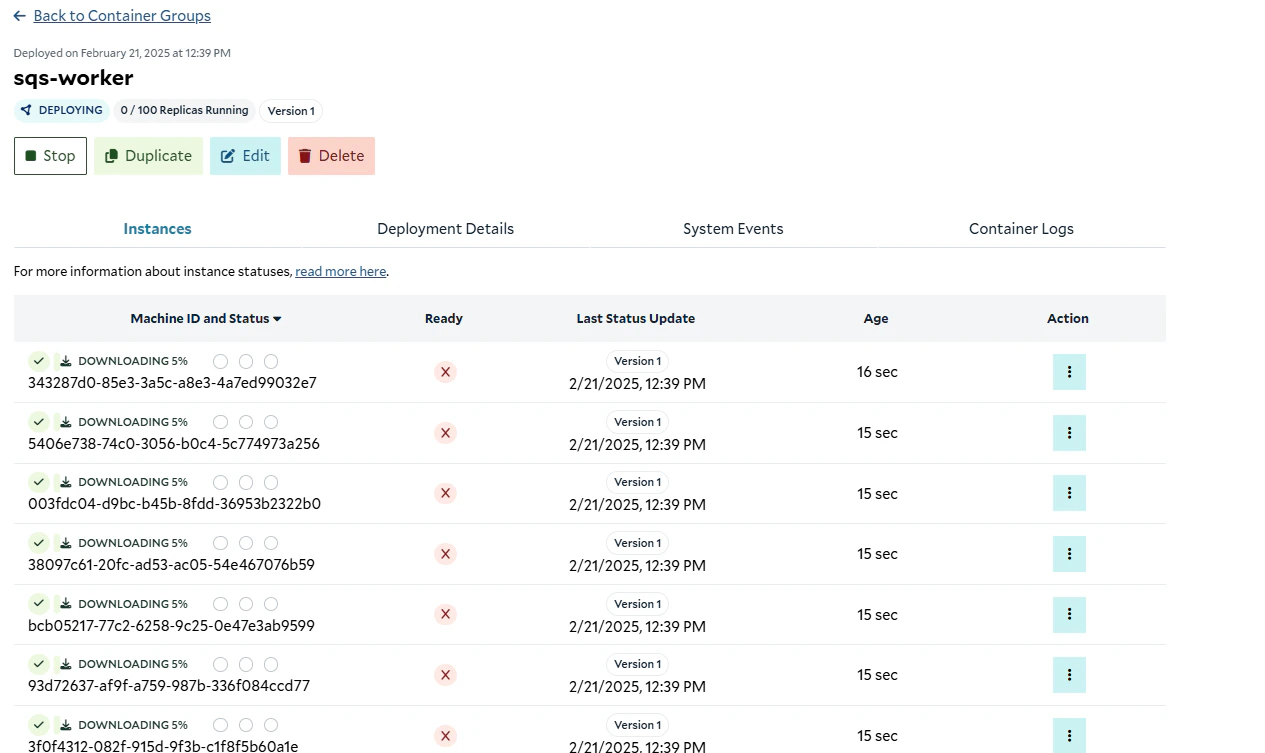Image resolution: width=1265 pixels, height=753 pixels.
Task: Sort by Machine ID and Status column
Action: tap(206, 318)
